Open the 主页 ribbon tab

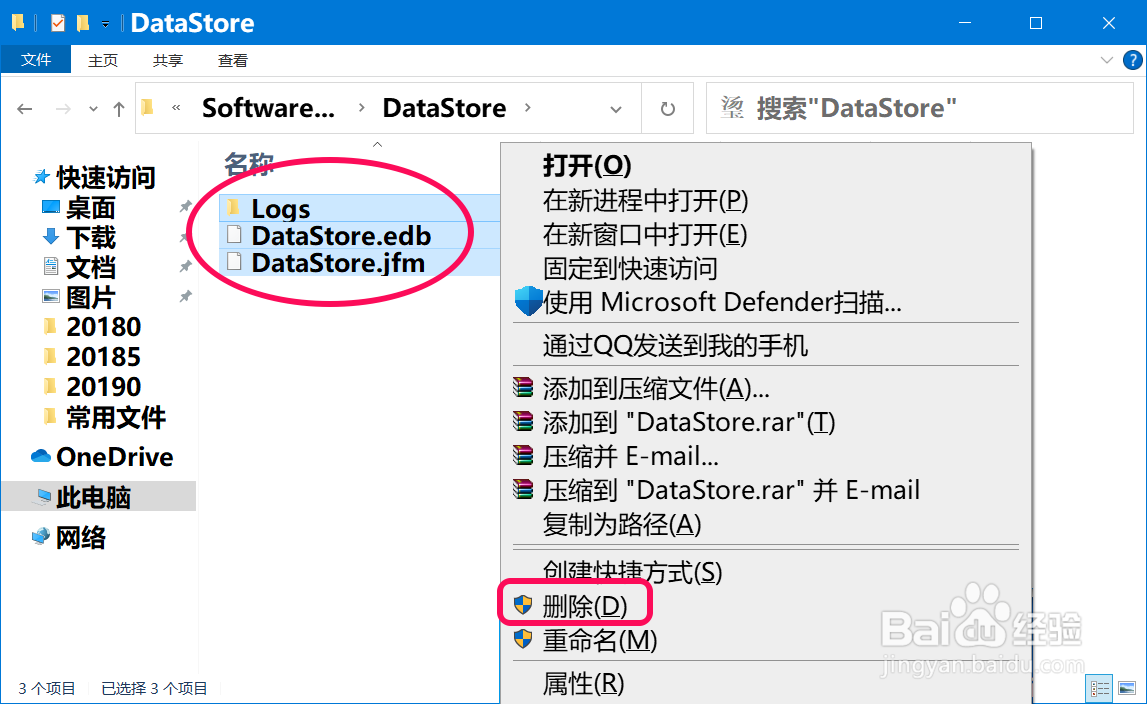(102, 60)
